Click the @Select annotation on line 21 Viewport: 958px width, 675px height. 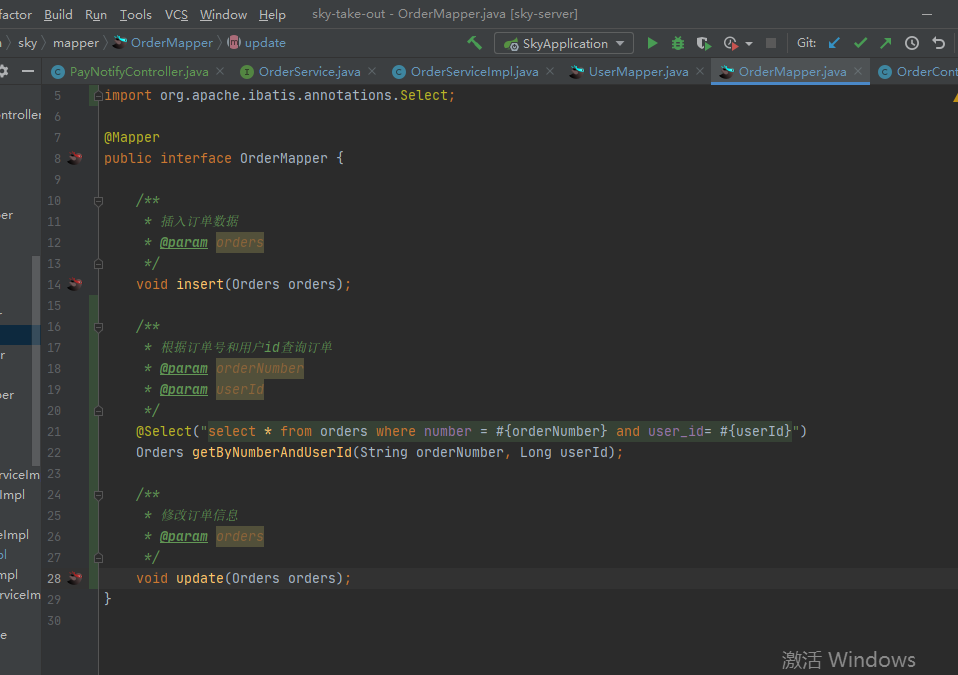164,431
